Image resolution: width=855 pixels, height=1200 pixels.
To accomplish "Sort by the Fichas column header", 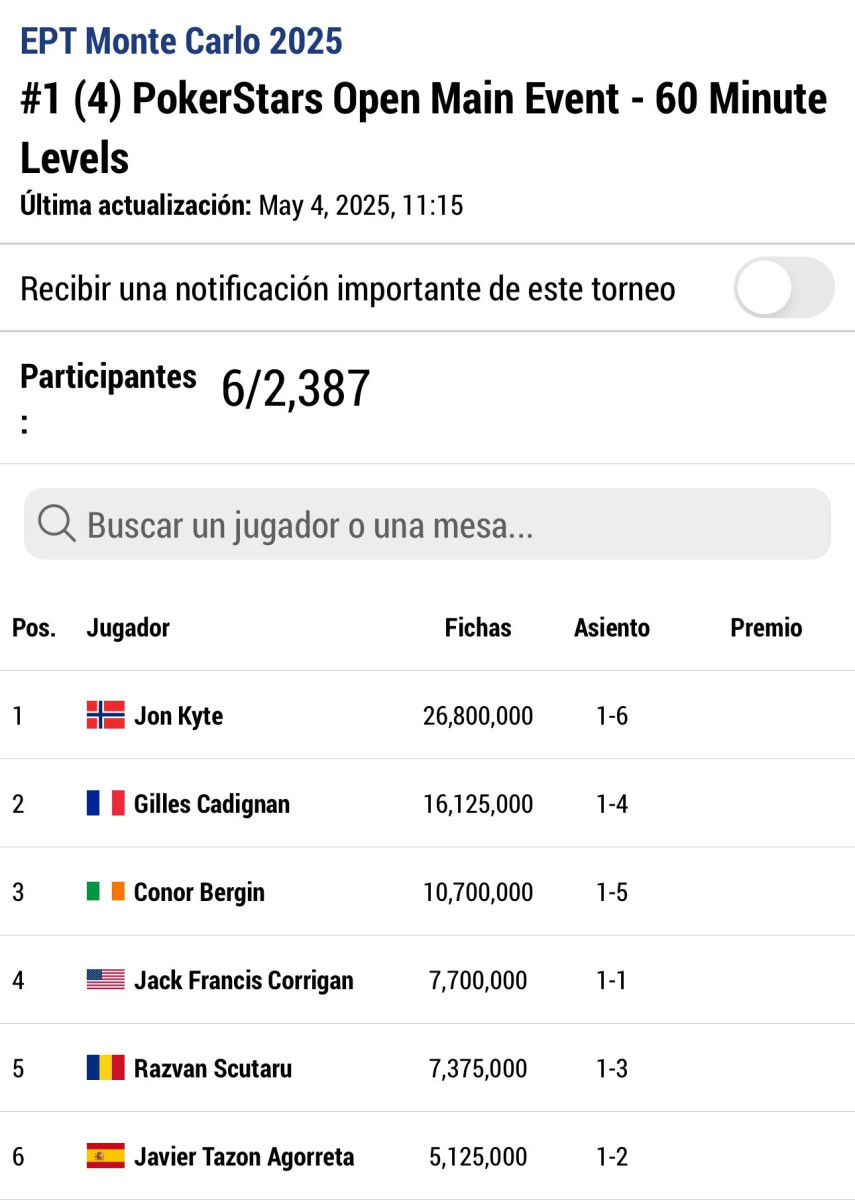I will 478,628.
